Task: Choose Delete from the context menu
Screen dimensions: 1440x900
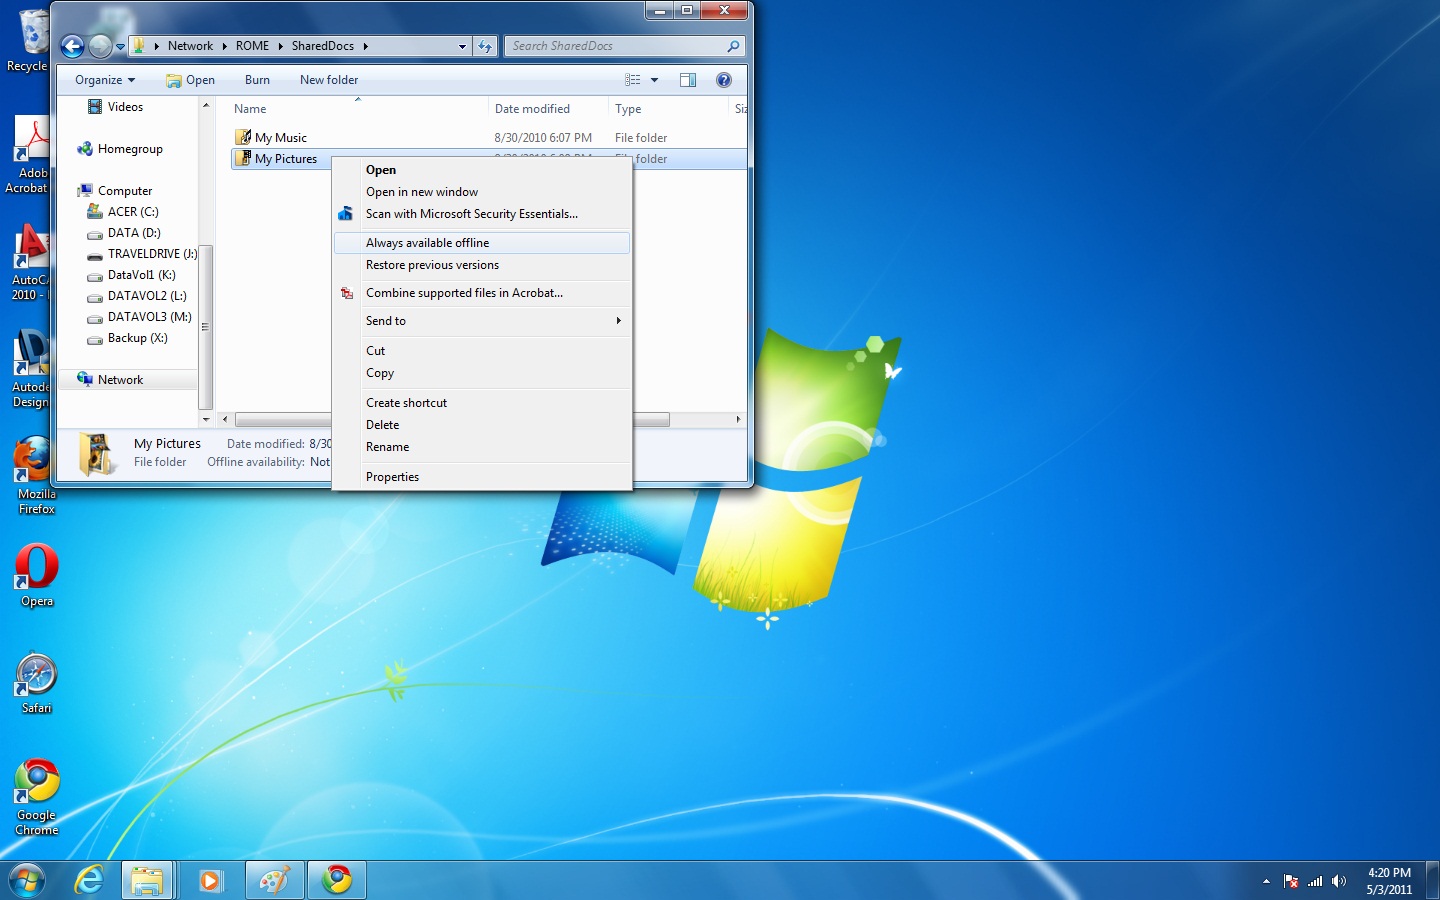Action: 482,425
